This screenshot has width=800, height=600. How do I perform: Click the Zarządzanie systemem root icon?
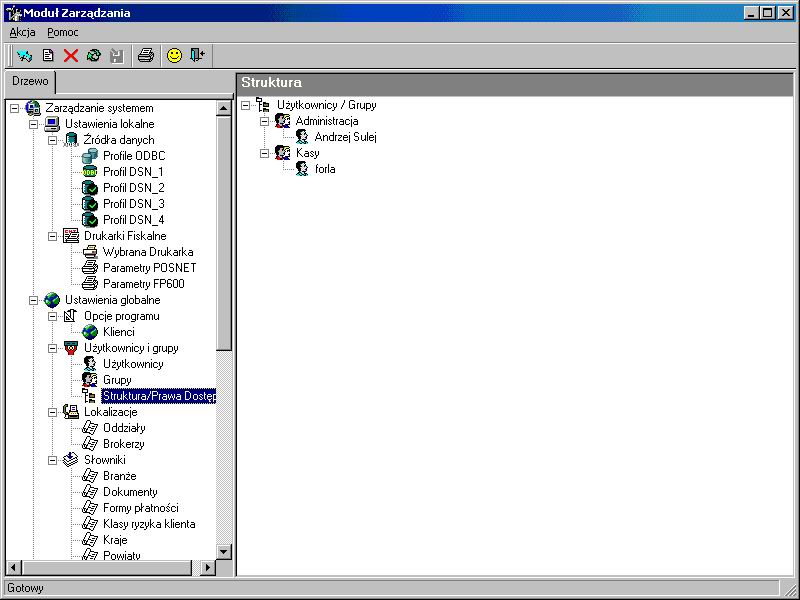pos(33,108)
